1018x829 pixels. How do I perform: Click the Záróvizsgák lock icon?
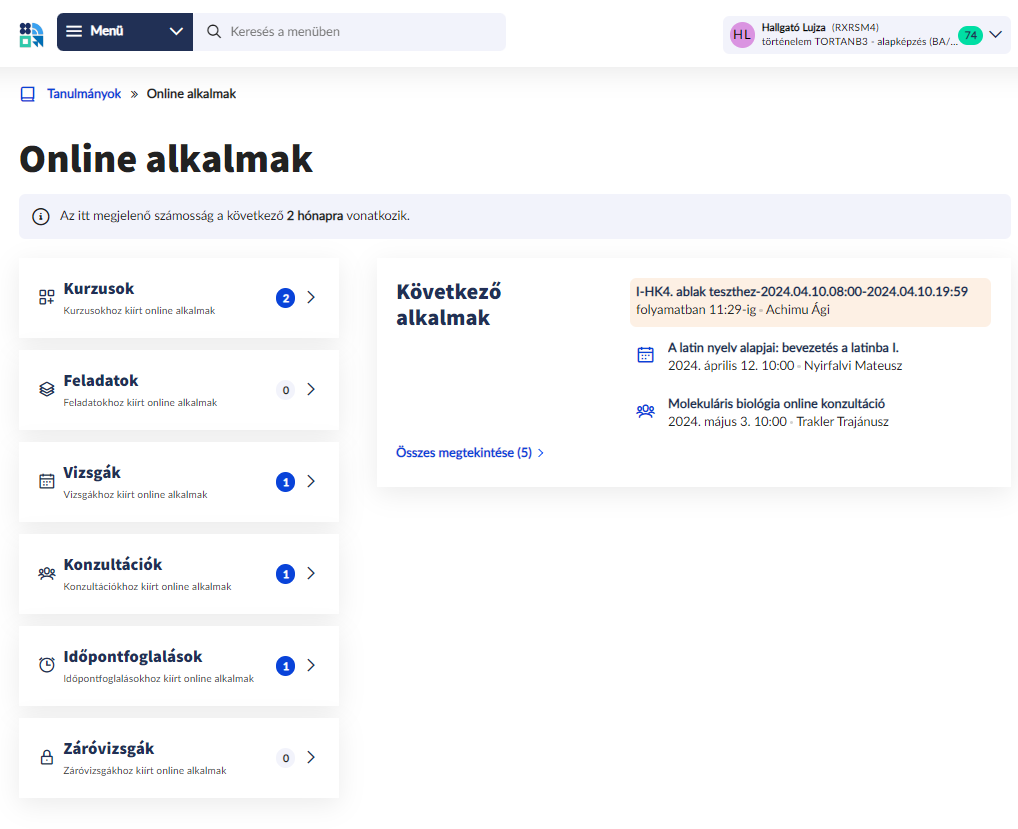click(x=46, y=757)
